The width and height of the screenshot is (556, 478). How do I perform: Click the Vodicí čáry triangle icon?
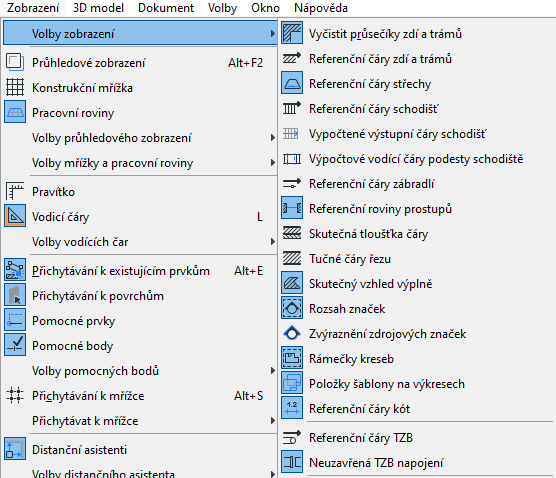[x=15, y=216]
